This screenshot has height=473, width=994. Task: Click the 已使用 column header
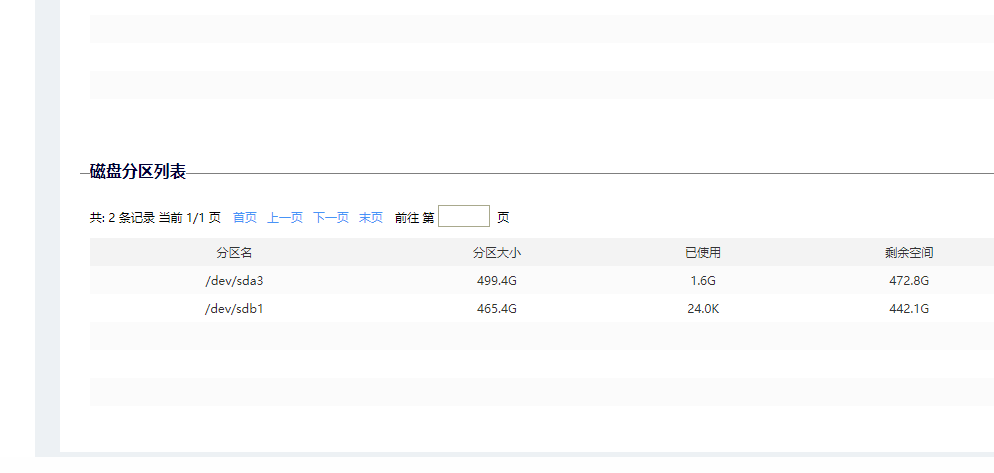[703, 252]
